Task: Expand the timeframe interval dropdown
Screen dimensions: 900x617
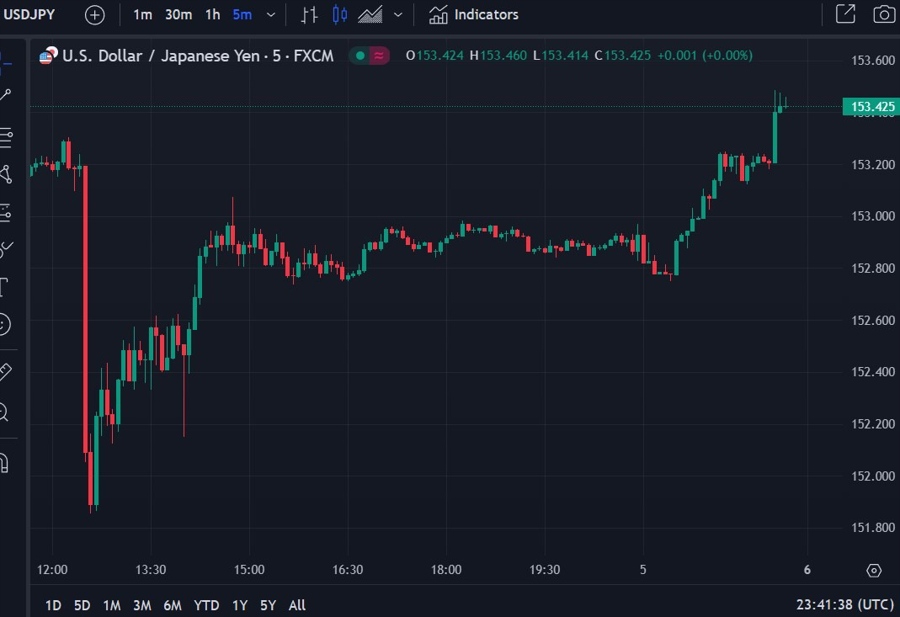Action: point(271,15)
